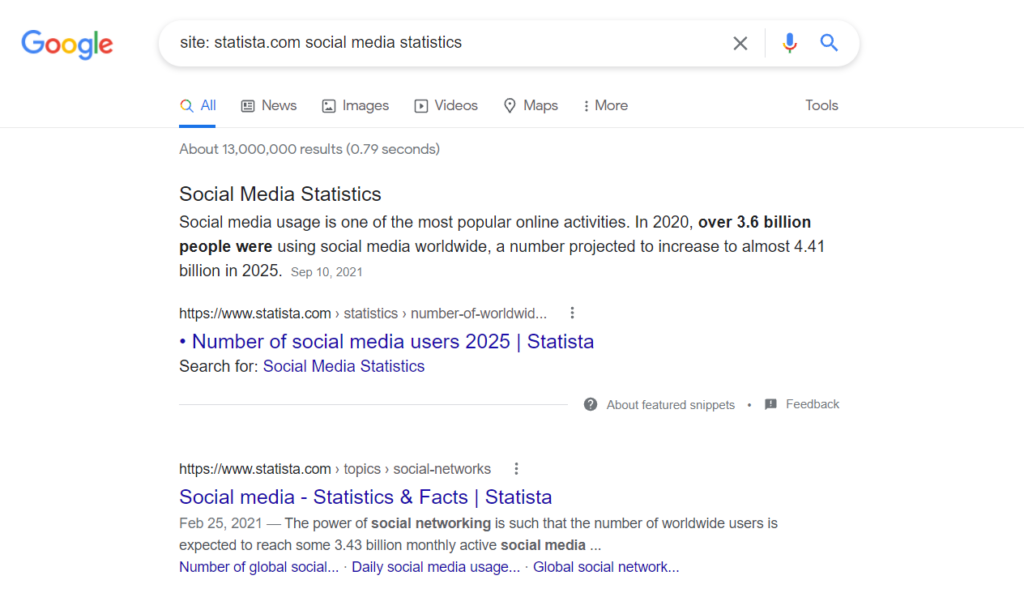The image size is (1024, 597).
Task: Clear the search box with X icon
Action: coord(740,43)
